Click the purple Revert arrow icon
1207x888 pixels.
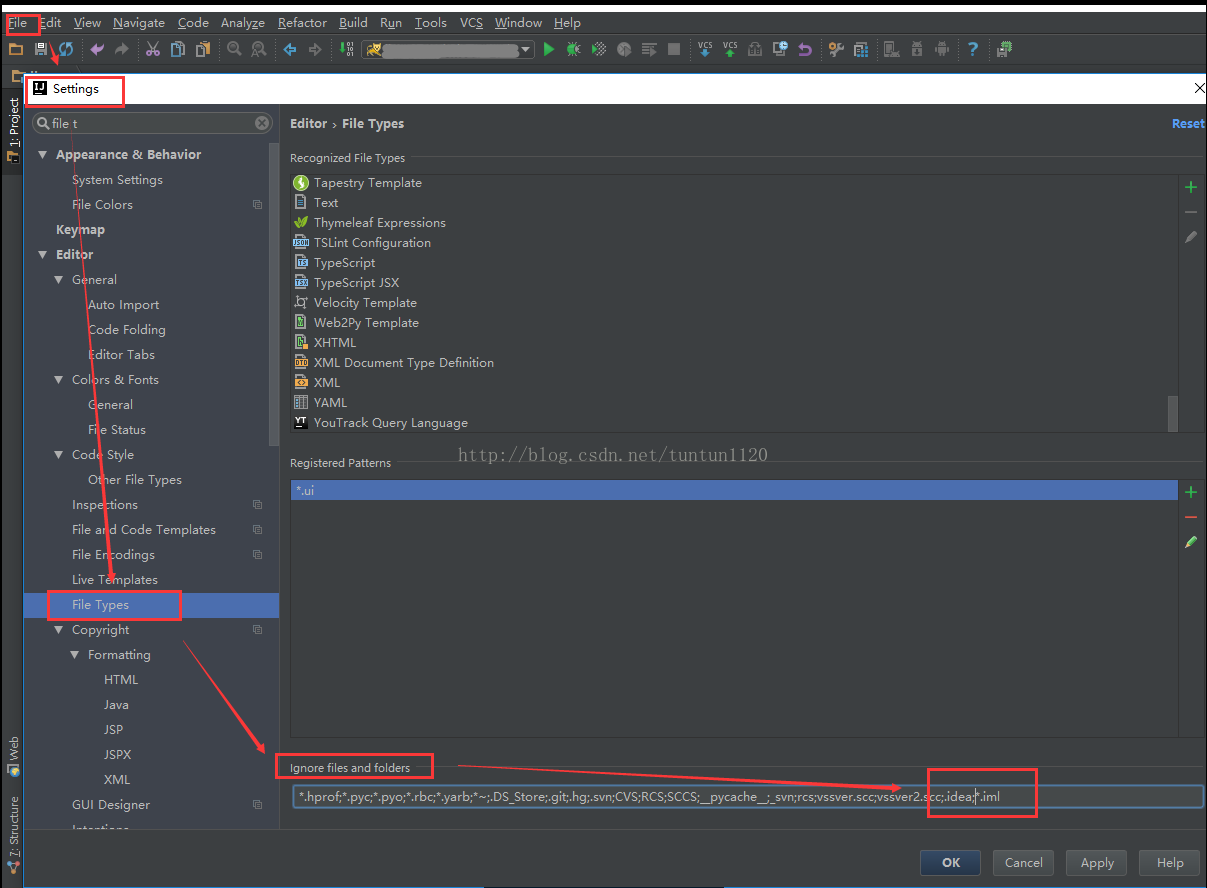coord(804,49)
